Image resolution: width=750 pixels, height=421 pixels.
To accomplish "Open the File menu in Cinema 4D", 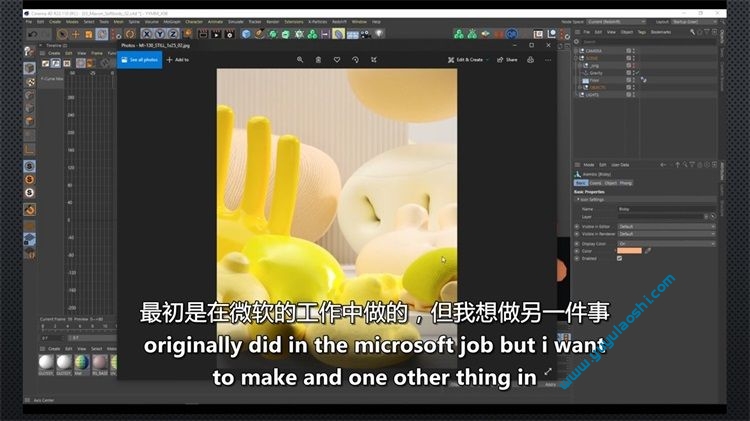I will (x=29, y=22).
